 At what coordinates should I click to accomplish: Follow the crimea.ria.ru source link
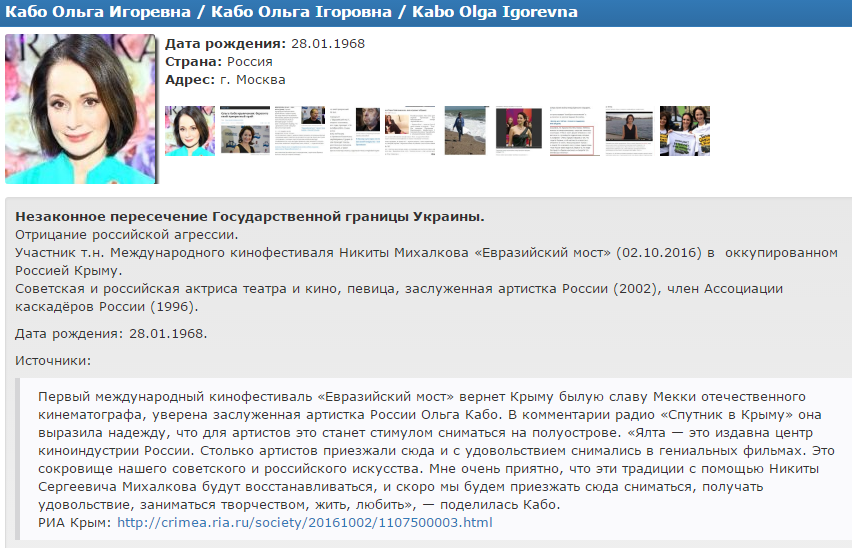[305, 522]
